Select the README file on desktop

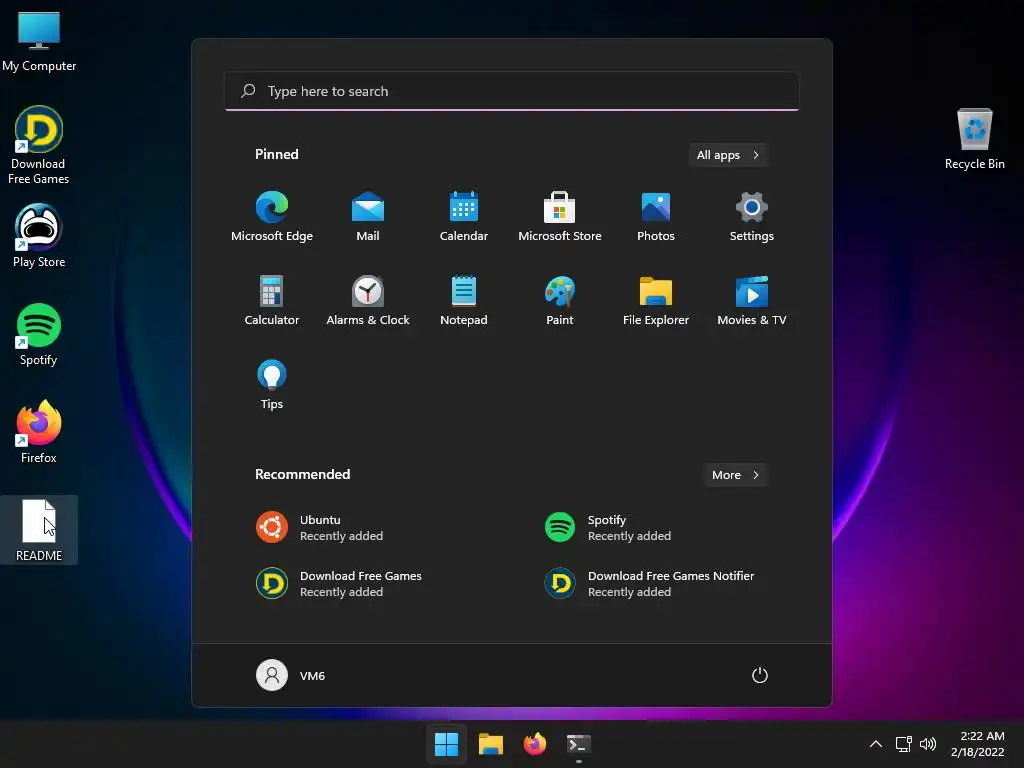[39, 530]
